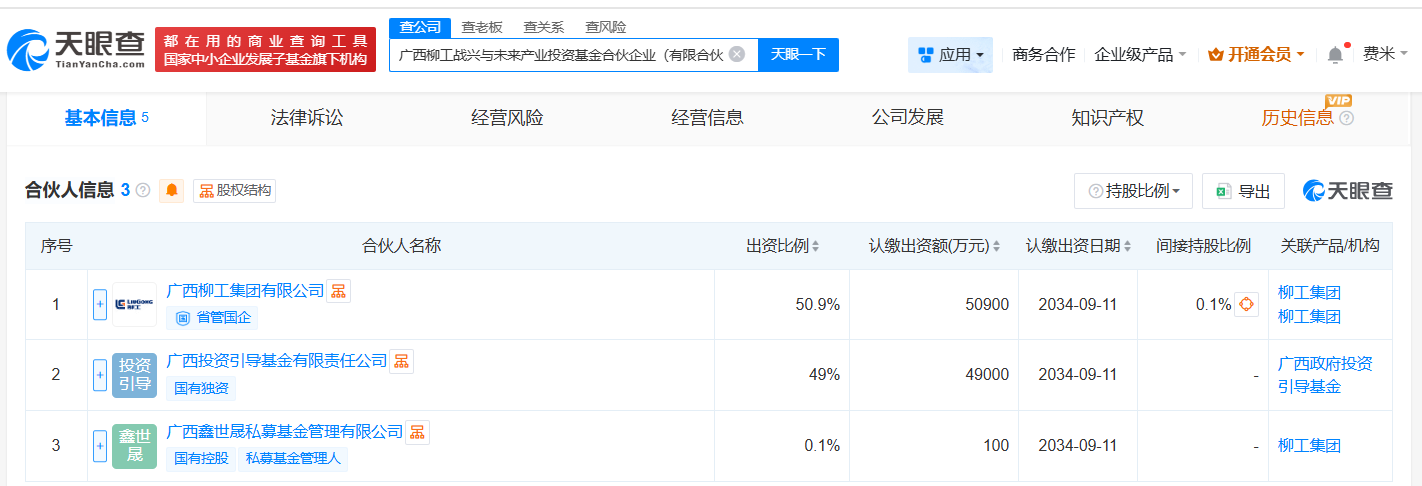
Task: Open the 持股比例 dropdown
Action: tap(1133, 191)
